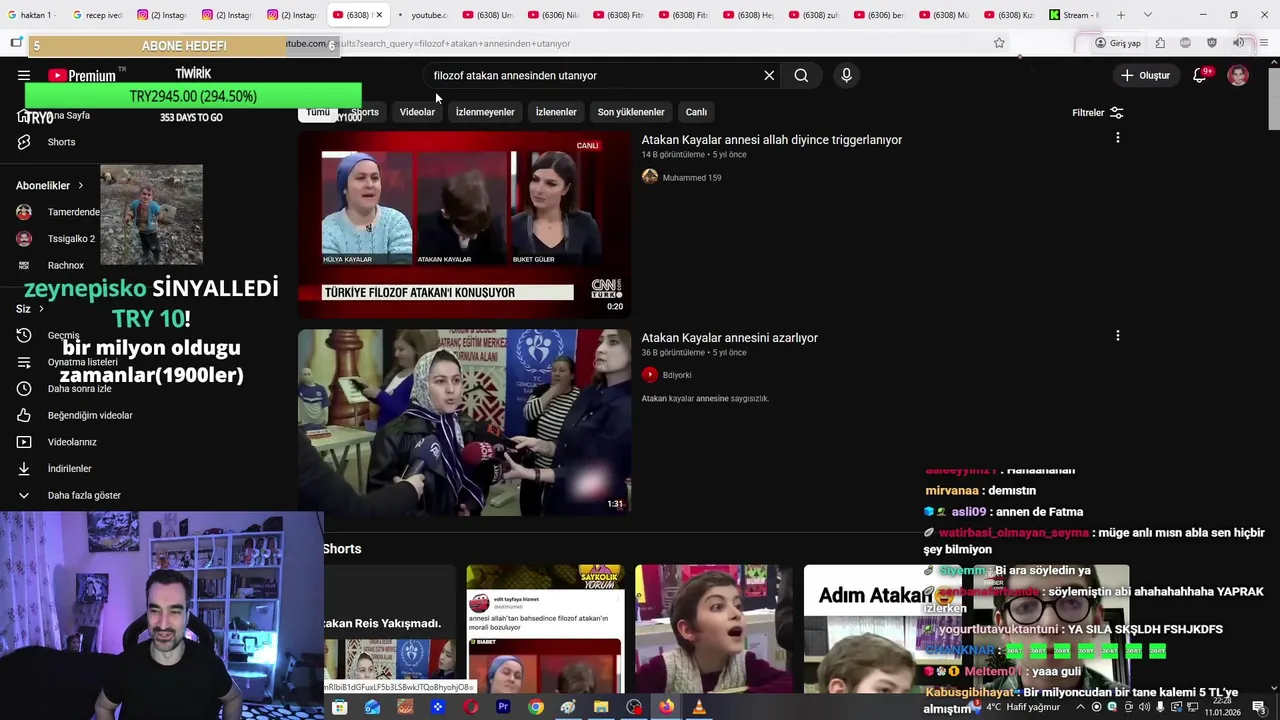Expand the Abonelikler section chevron
This screenshot has width=1280, height=720.
coord(80,185)
